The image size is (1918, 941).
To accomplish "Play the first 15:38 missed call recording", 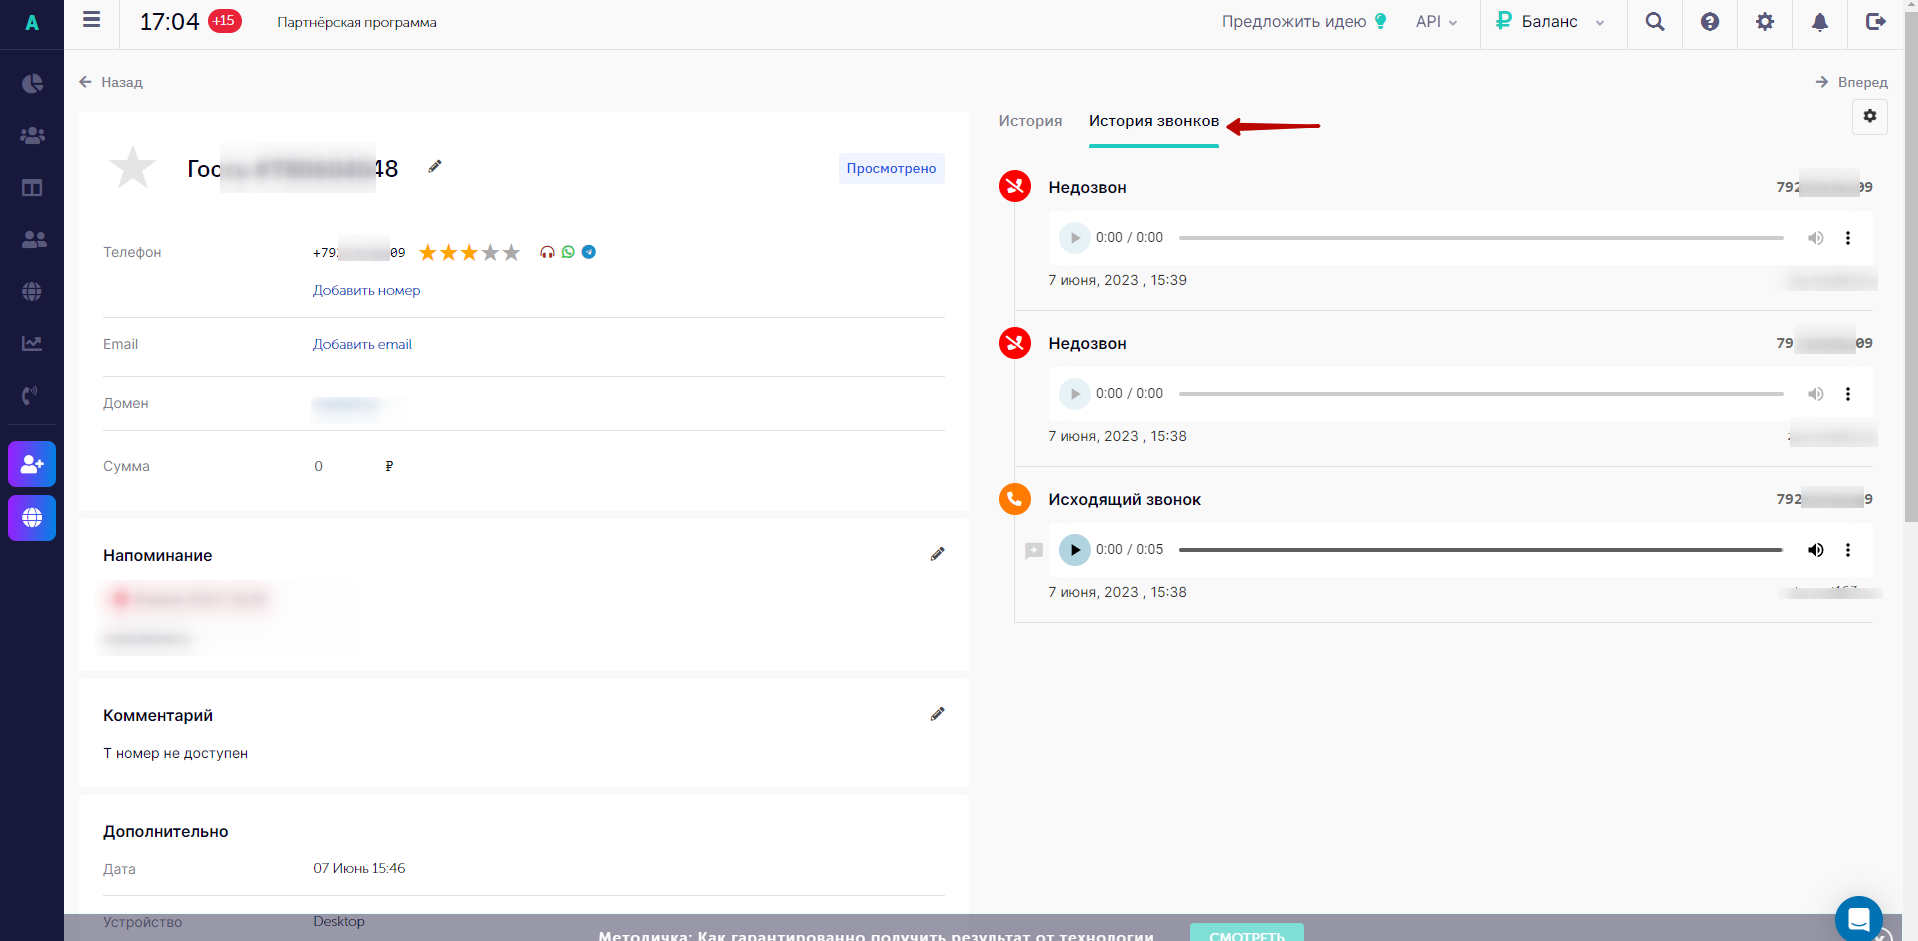I will point(1075,394).
